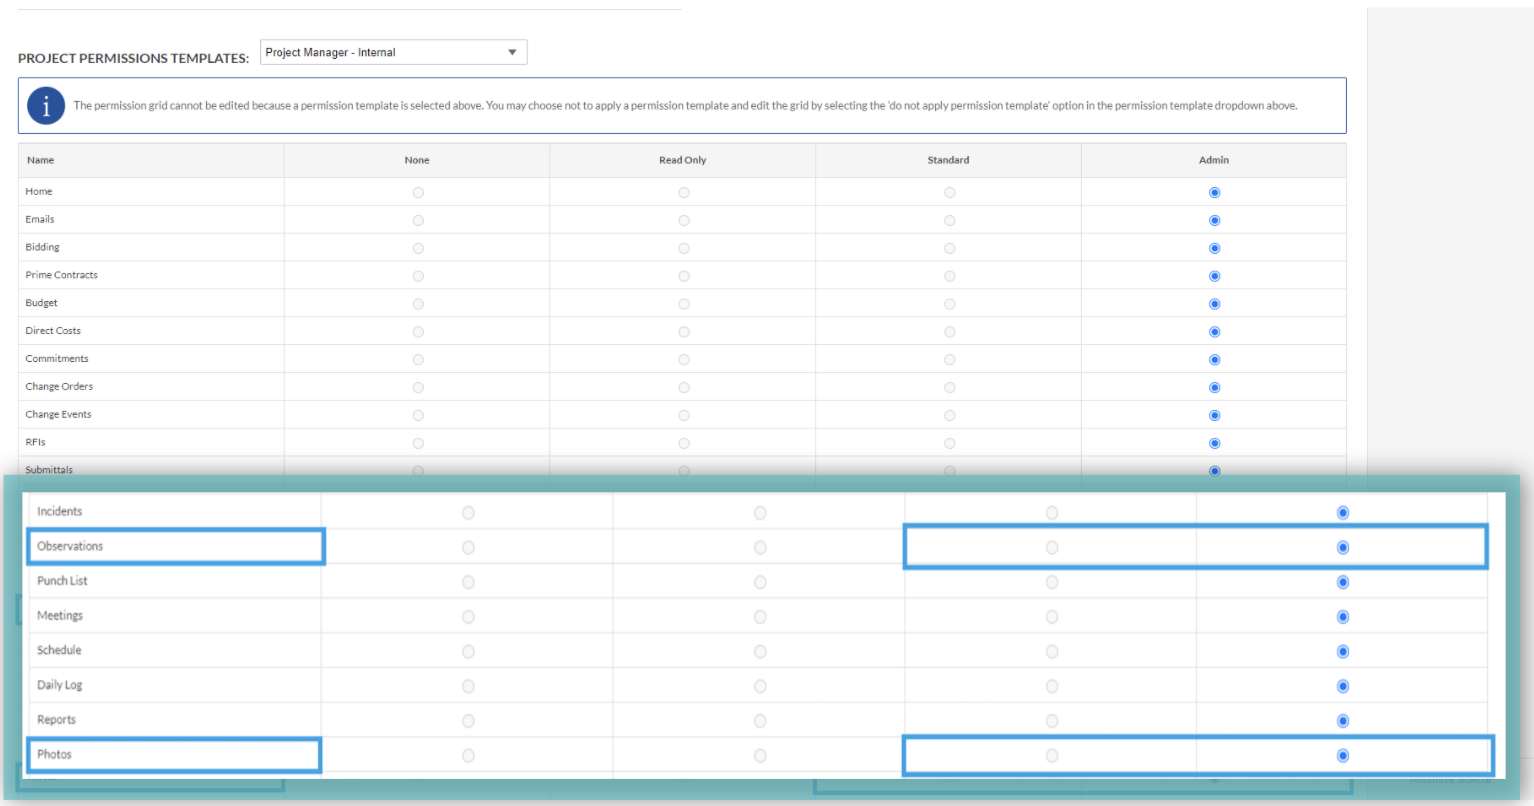The height and width of the screenshot is (806, 1534).
Task: Set Daily Log to Admin
Action: (x=1343, y=686)
